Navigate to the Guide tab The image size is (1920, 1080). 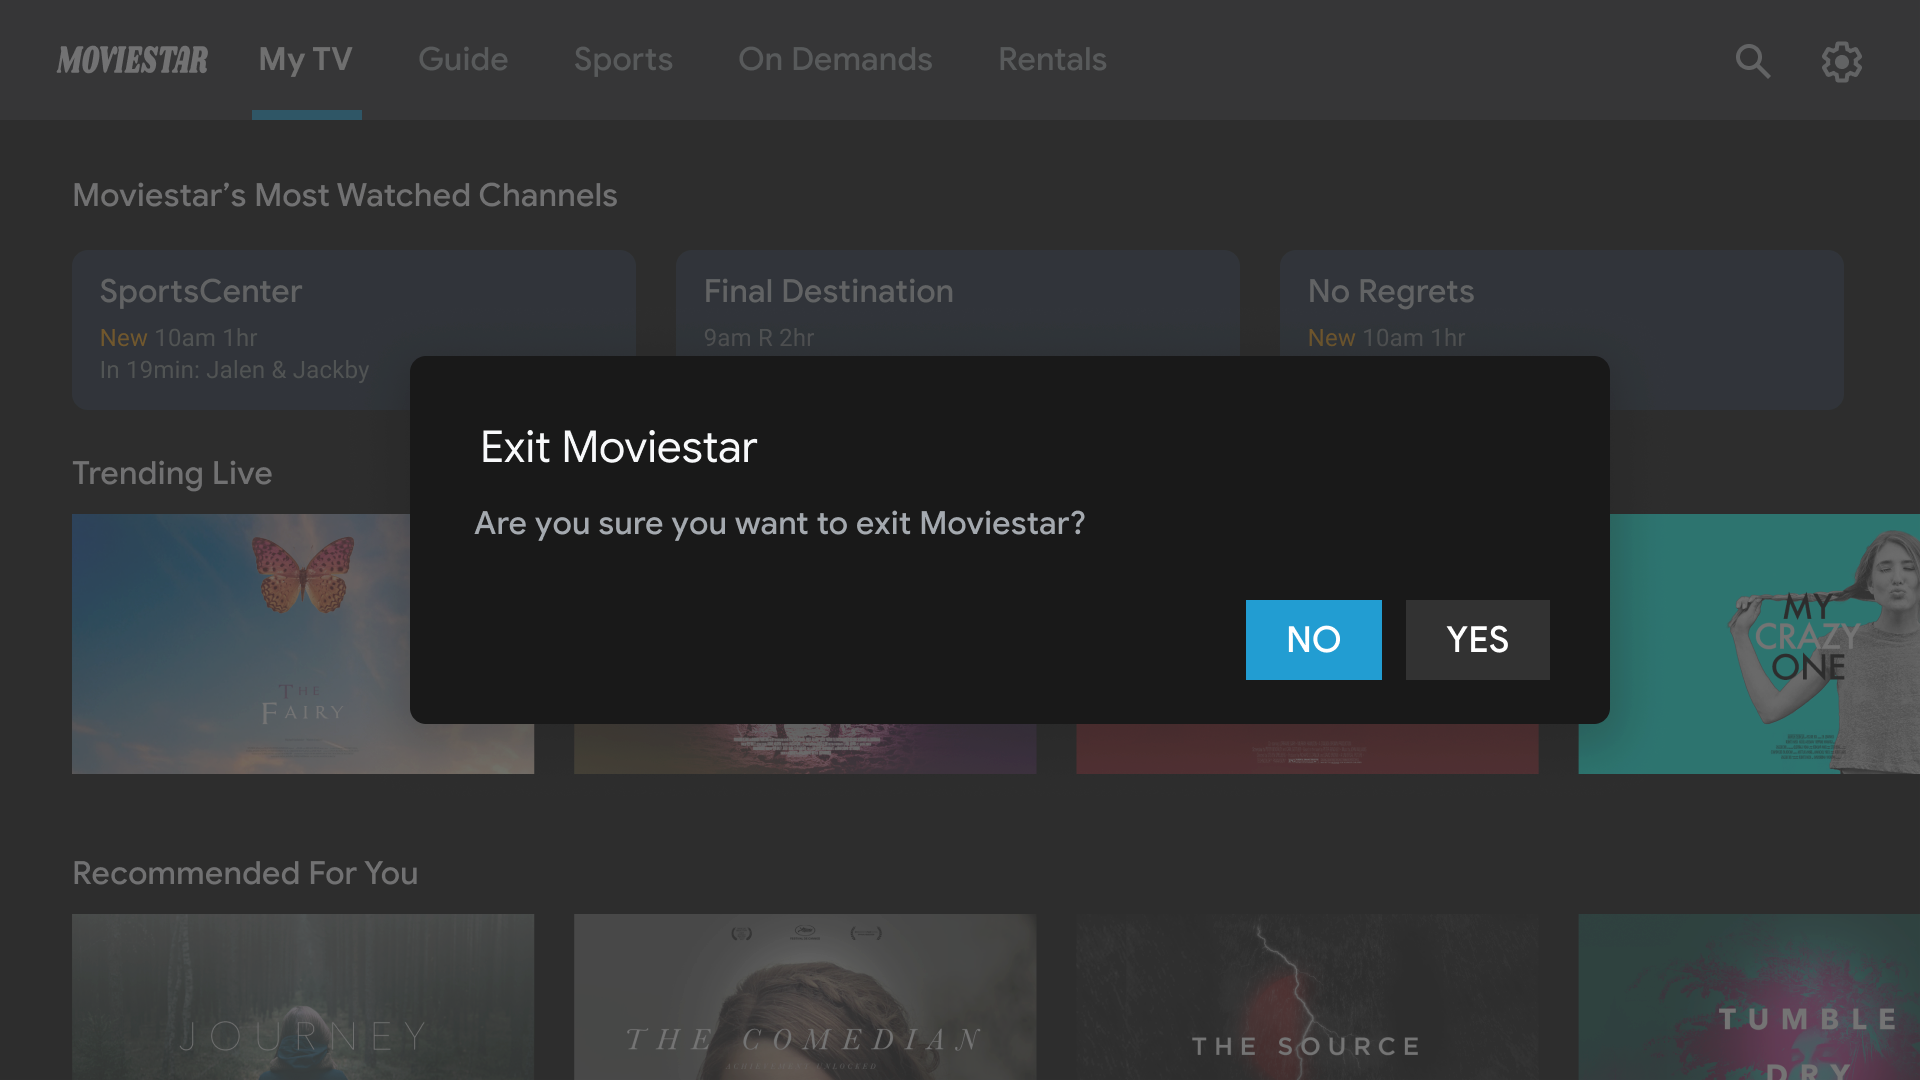coord(463,59)
